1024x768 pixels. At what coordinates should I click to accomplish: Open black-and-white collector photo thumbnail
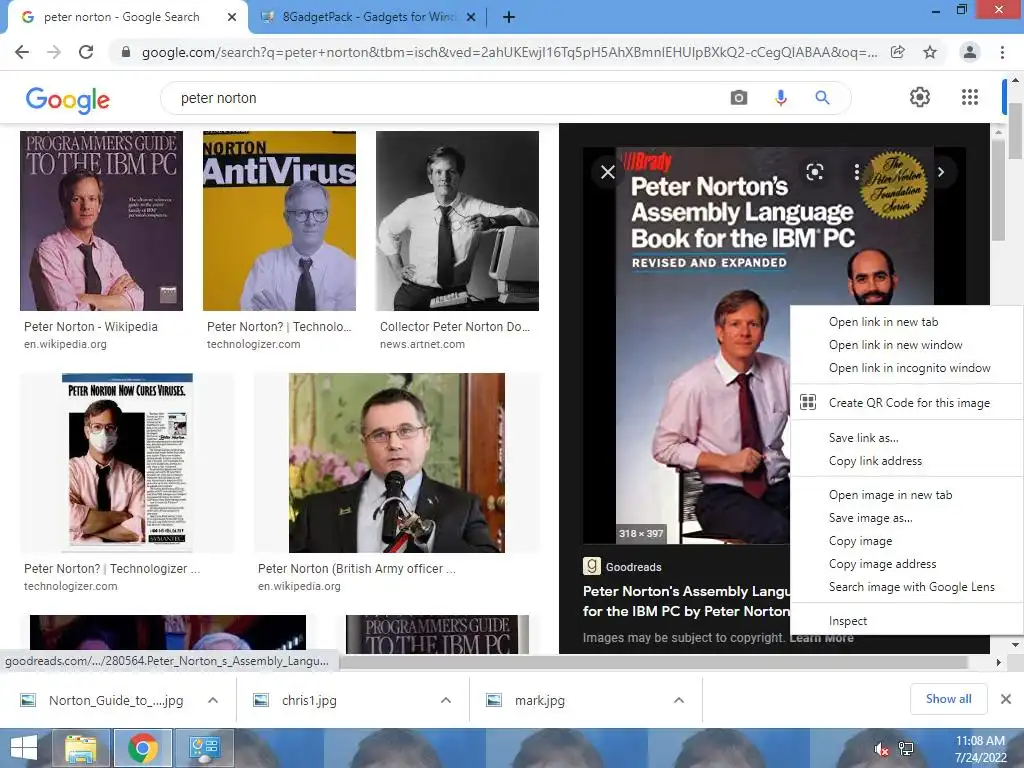(457, 221)
